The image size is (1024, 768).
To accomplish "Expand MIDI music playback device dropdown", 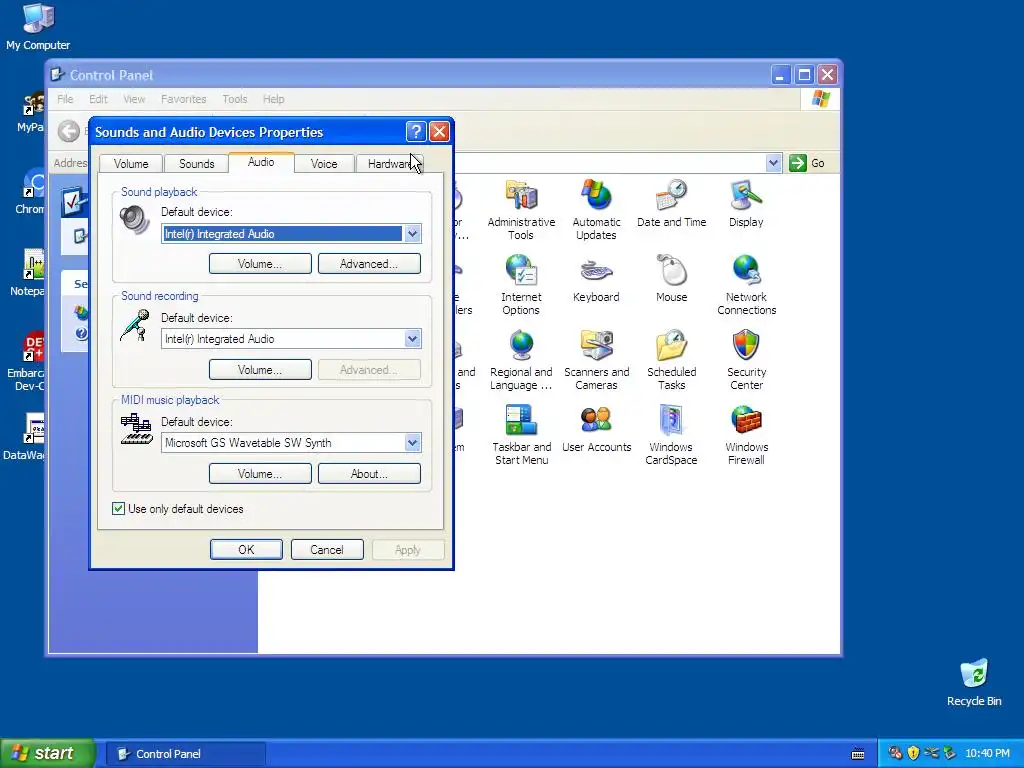I will pyautogui.click(x=412, y=443).
